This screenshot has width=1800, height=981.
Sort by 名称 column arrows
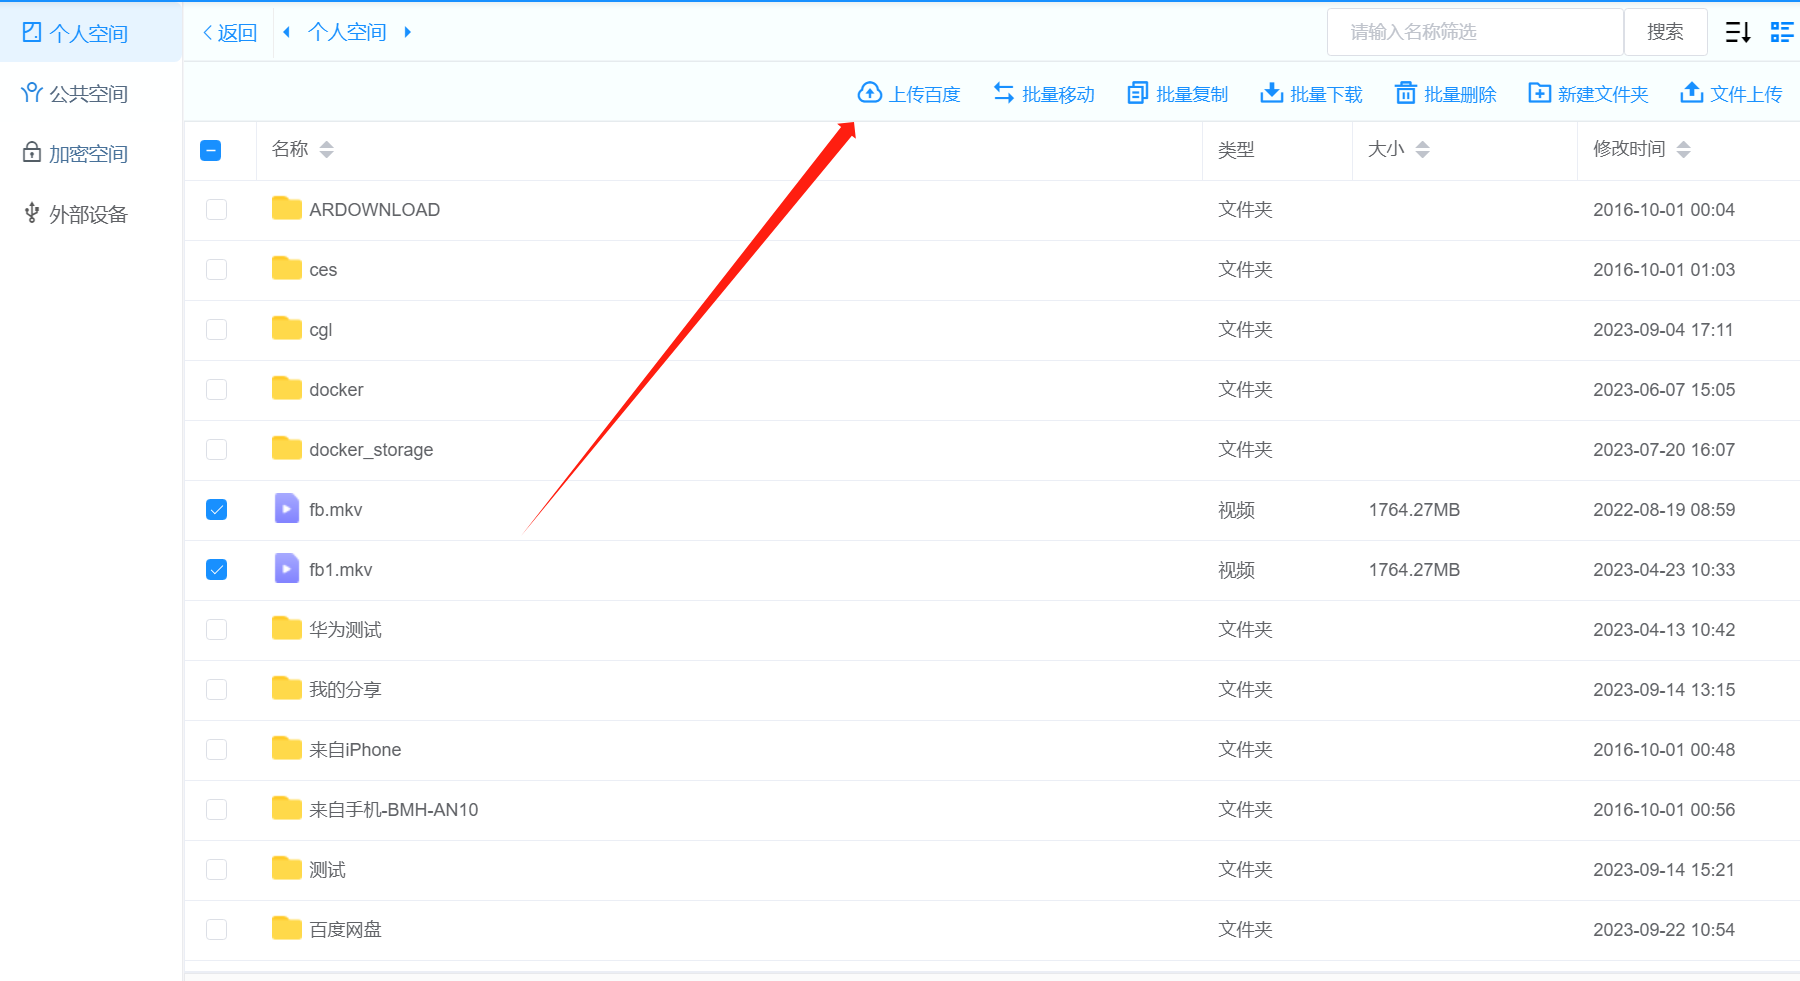(326, 150)
